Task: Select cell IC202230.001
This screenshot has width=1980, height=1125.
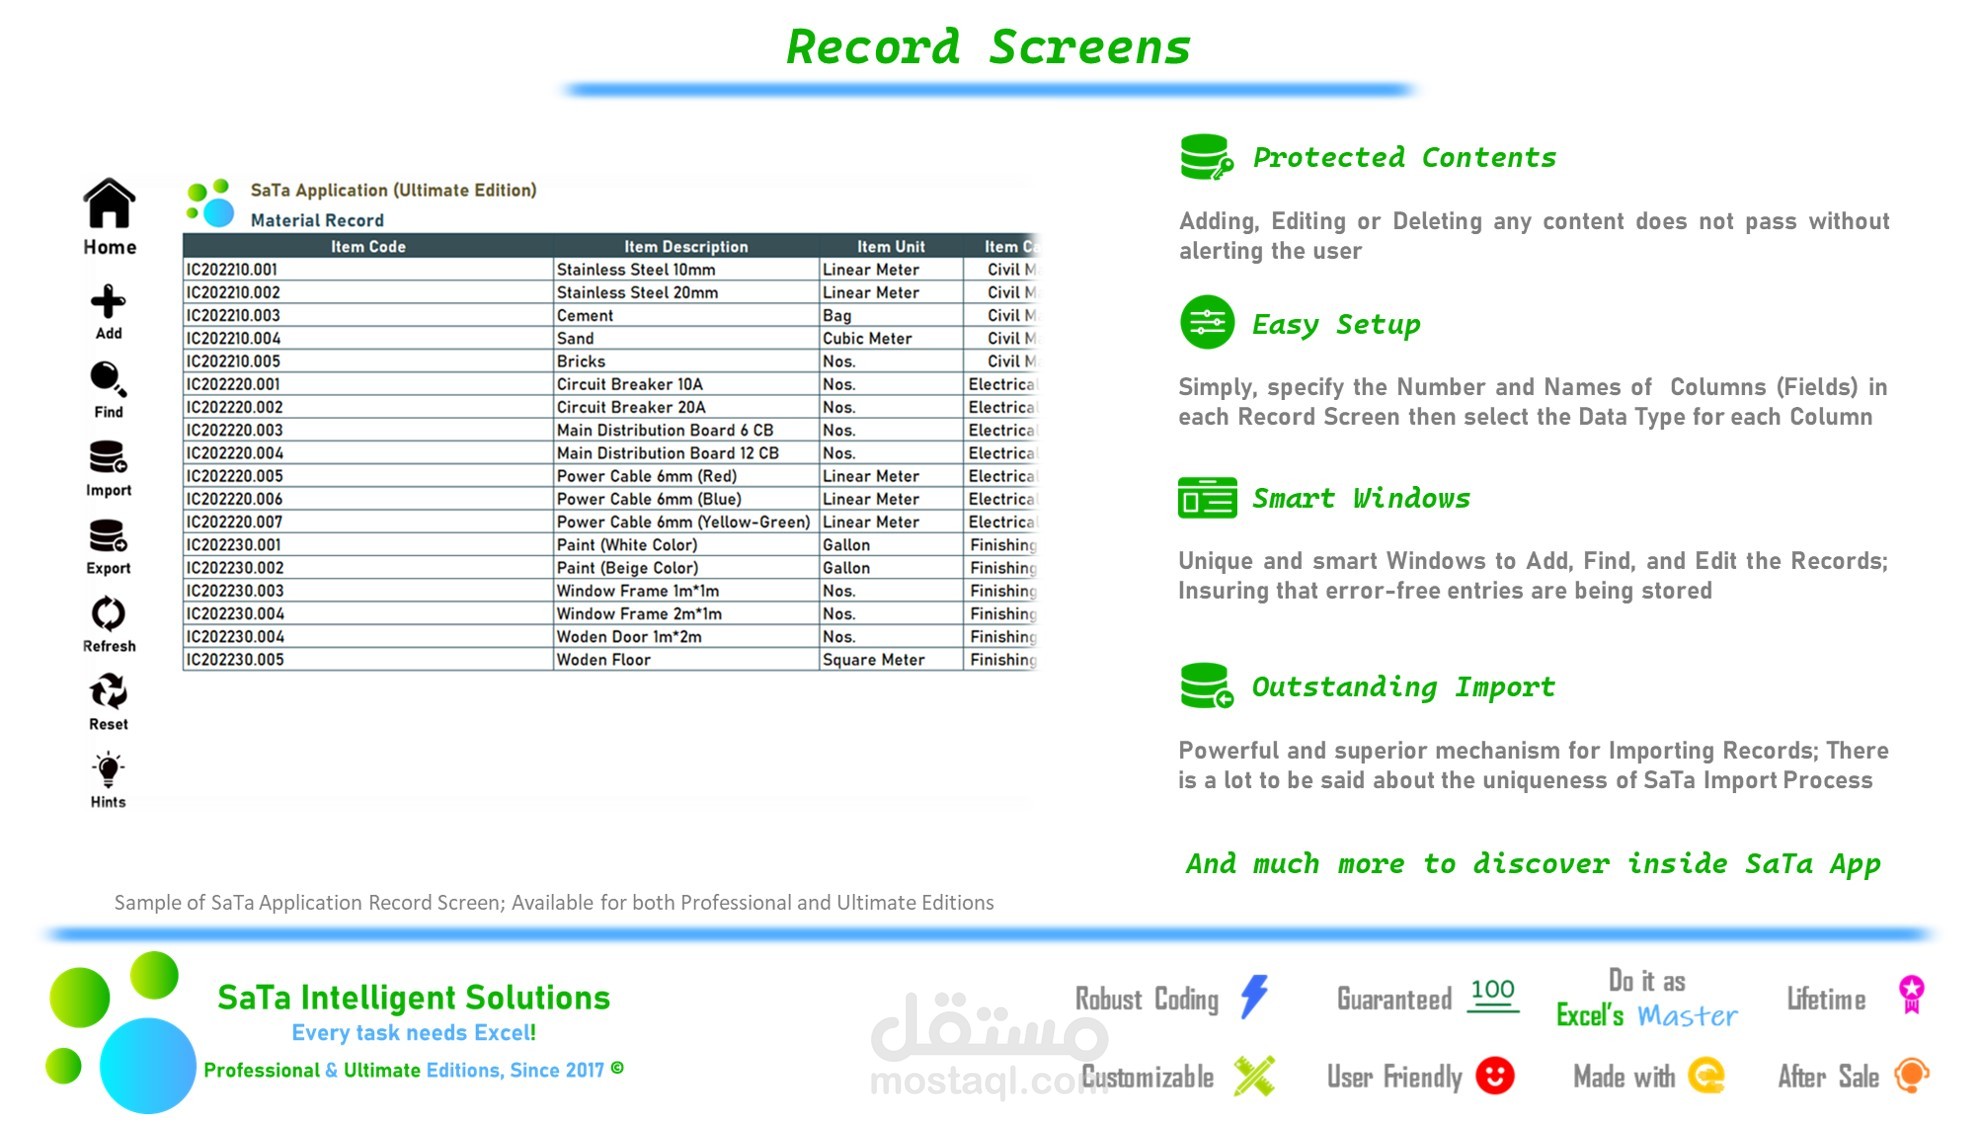Action: 368,545
